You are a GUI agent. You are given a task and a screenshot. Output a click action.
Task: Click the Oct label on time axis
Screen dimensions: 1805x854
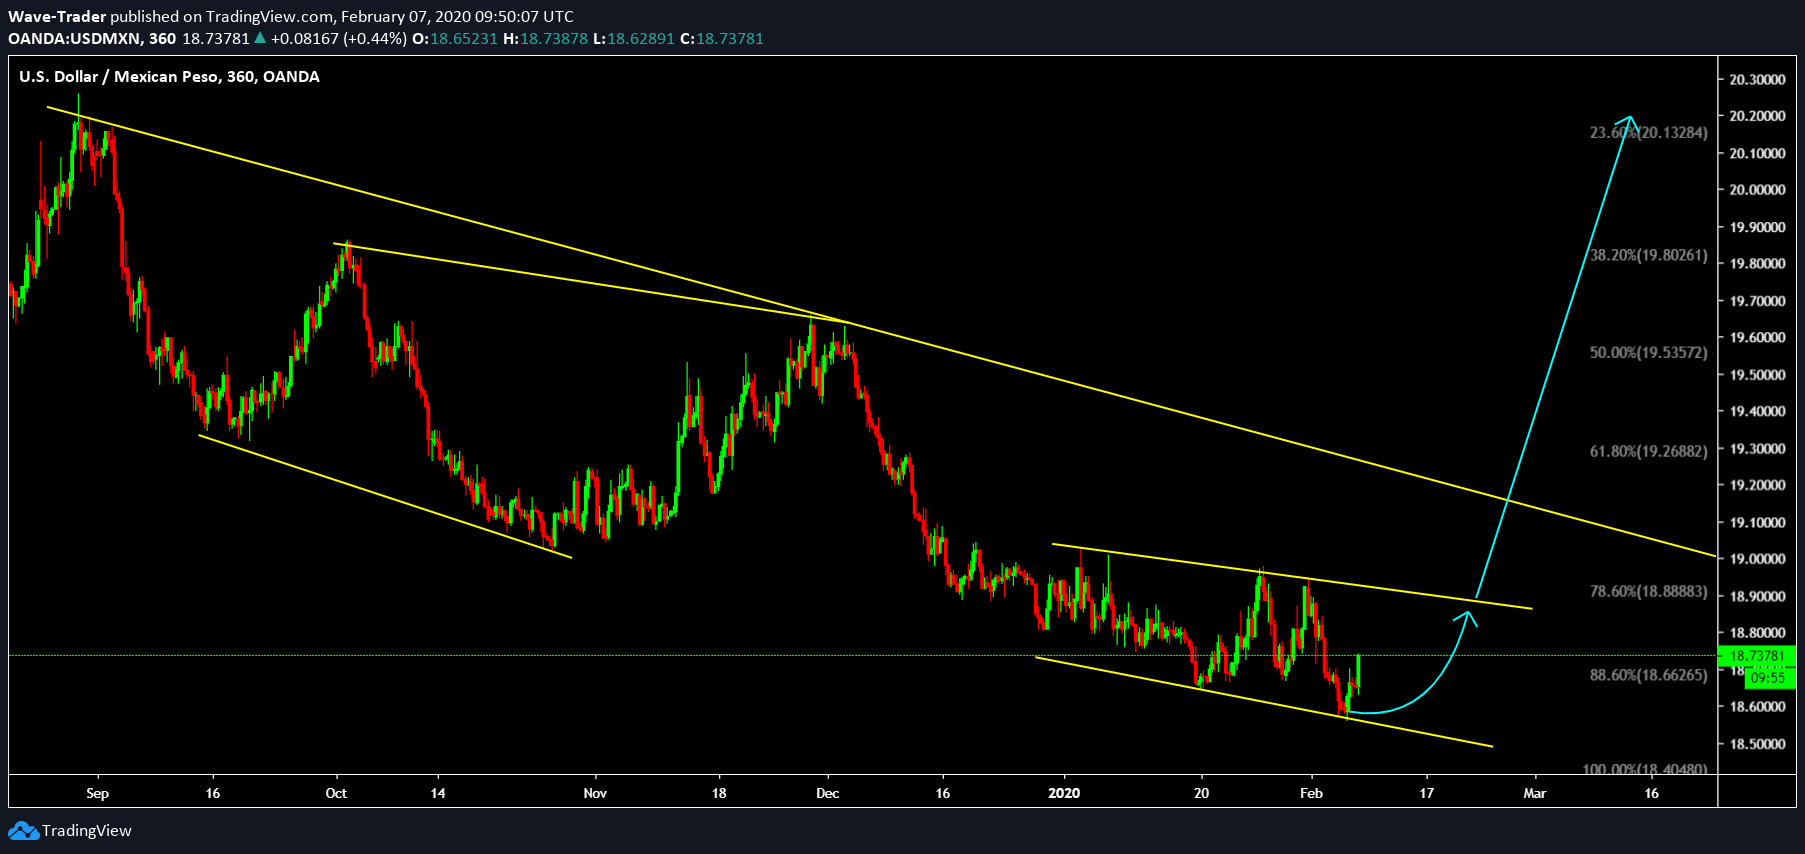[x=336, y=793]
